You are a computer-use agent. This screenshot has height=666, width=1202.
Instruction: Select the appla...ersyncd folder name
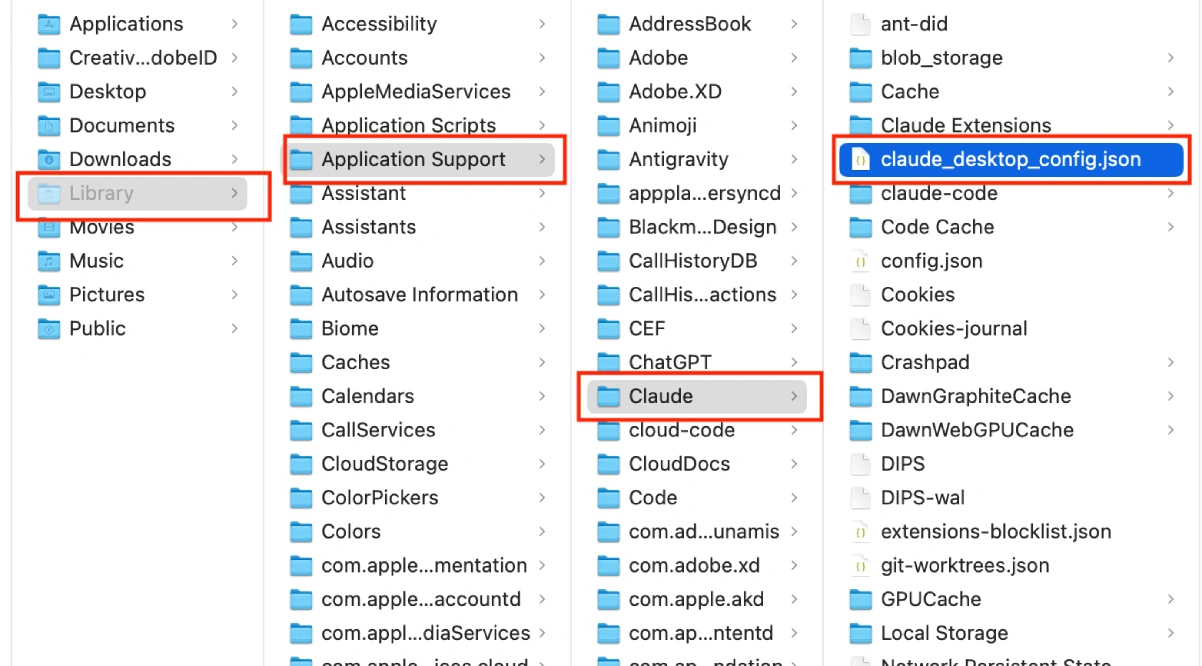705,193
